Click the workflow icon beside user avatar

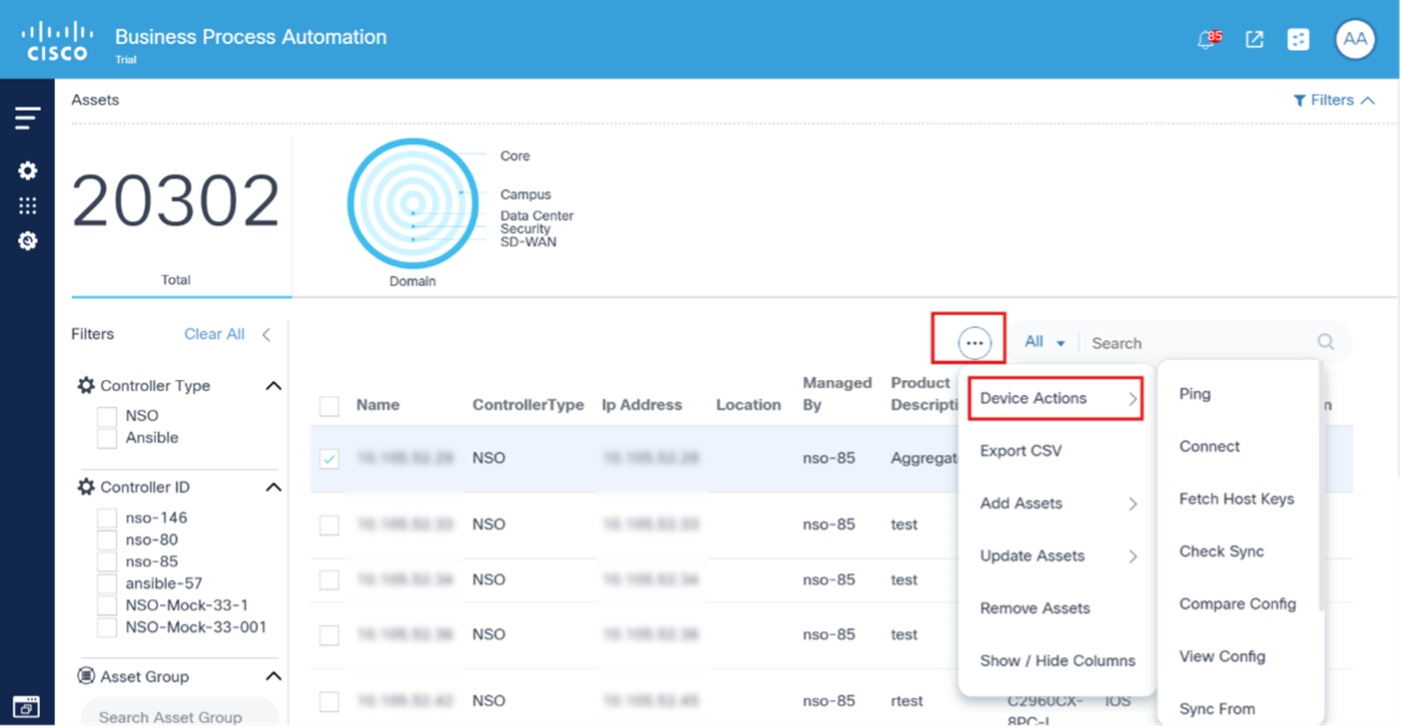pyautogui.click(x=1298, y=40)
